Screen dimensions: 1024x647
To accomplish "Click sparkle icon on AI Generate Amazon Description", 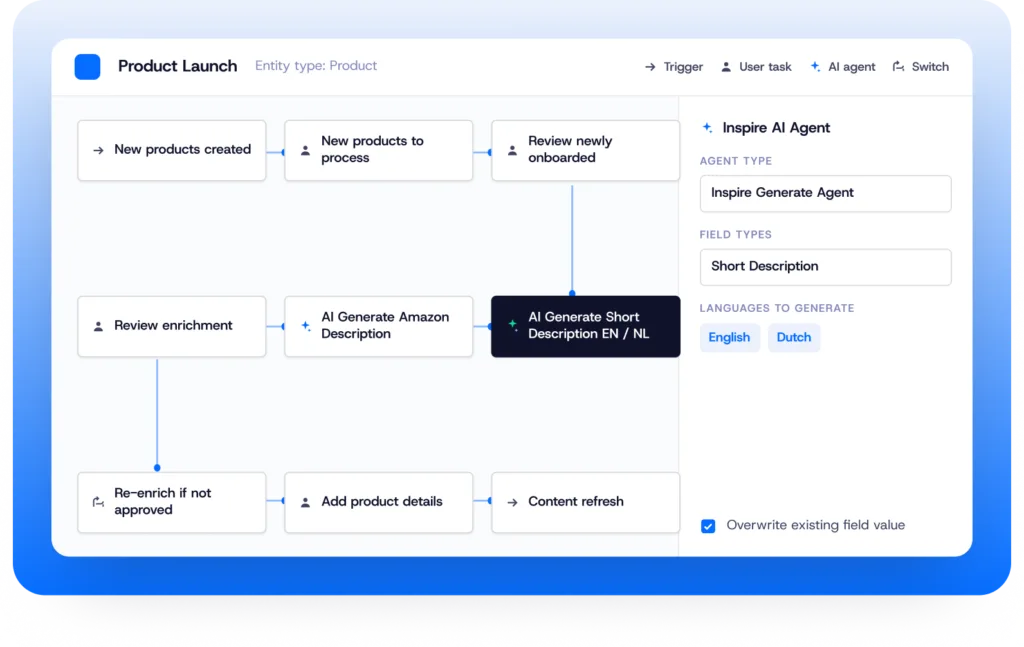I will click(306, 326).
